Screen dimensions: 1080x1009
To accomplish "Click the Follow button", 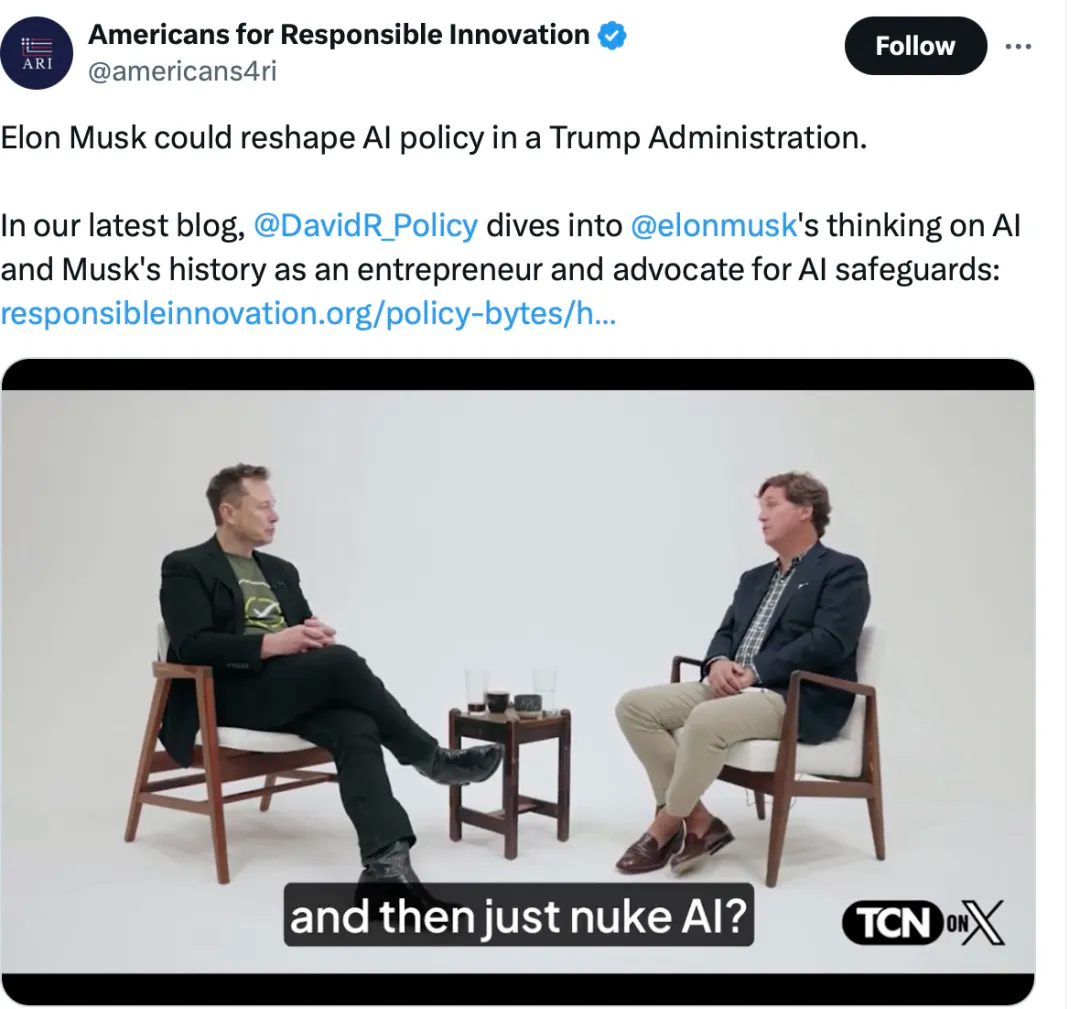I will point(915,46).
